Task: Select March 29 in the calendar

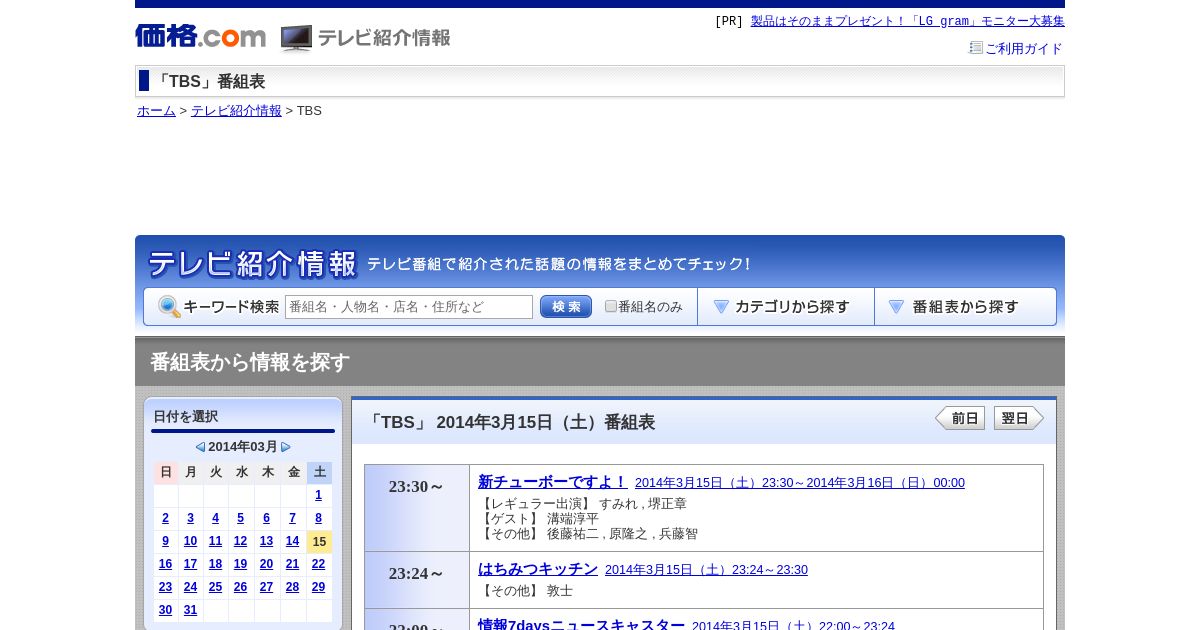Action: click(319, 587)
